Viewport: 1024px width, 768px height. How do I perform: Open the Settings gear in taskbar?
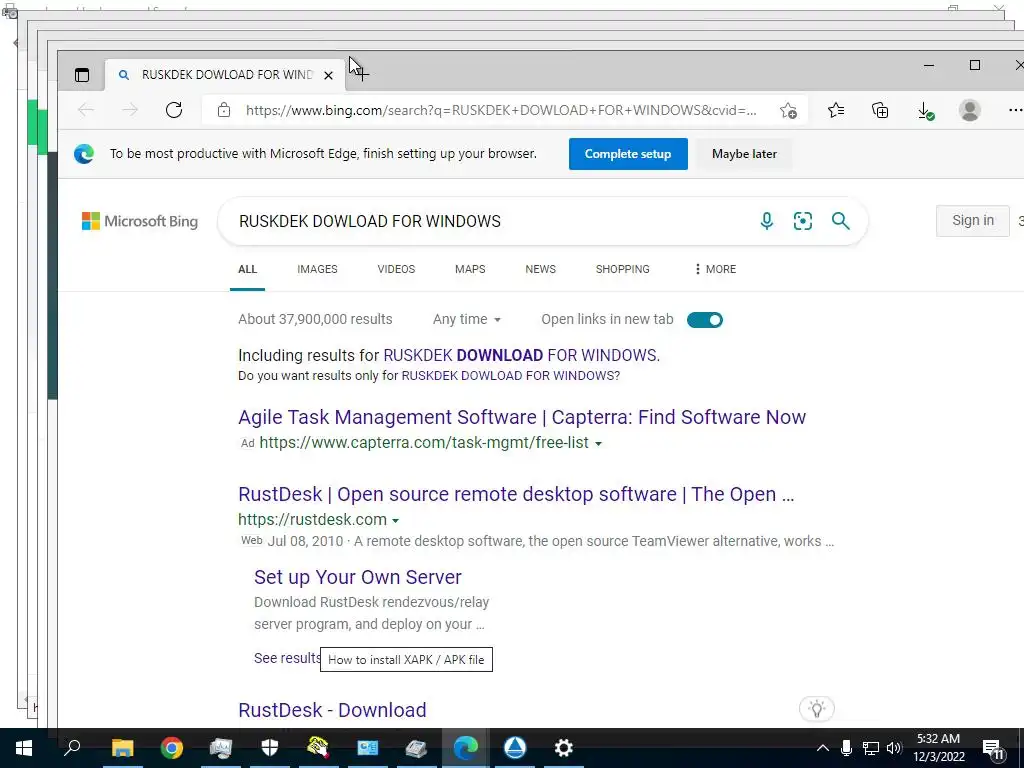point(564,748)
